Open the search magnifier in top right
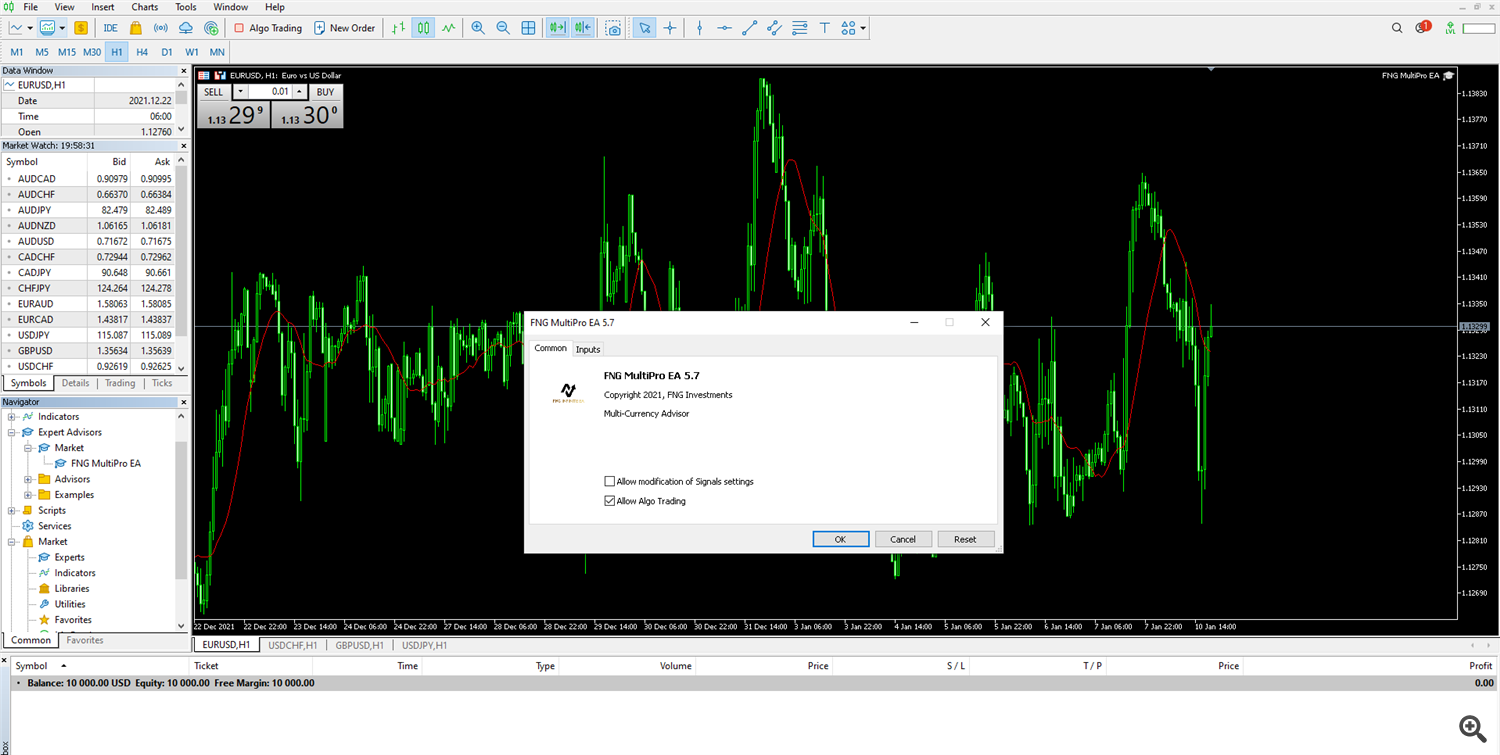 pos(1397,28)
